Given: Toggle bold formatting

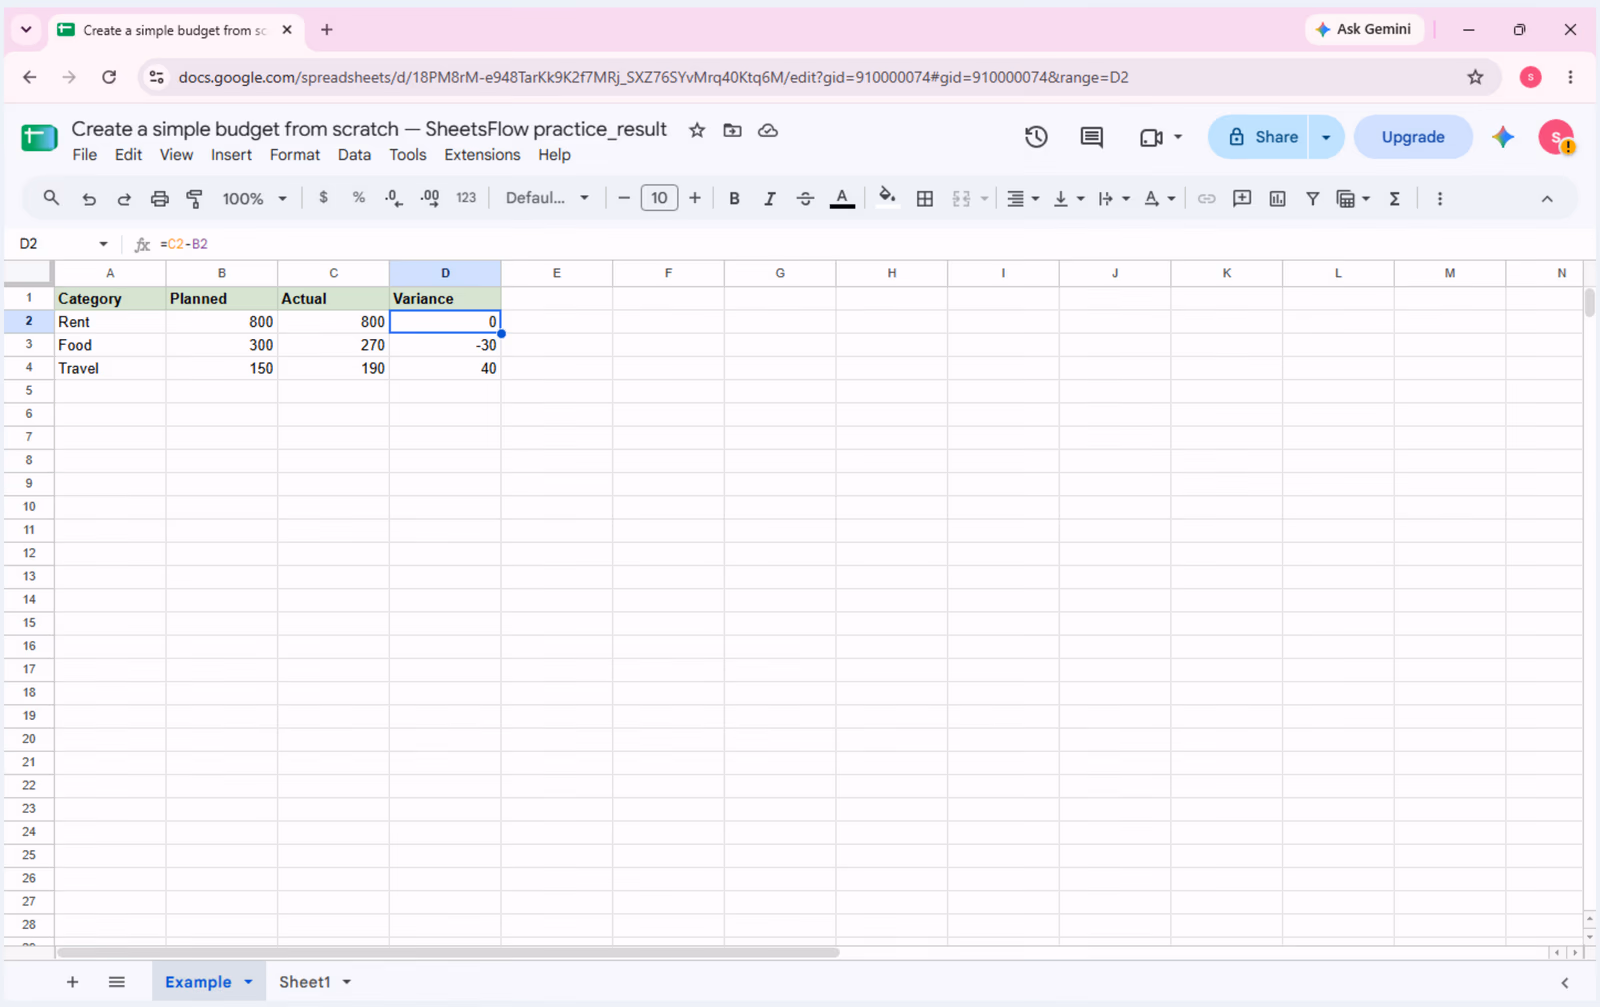Looking at the screenshot, I should tap(734, 199).
